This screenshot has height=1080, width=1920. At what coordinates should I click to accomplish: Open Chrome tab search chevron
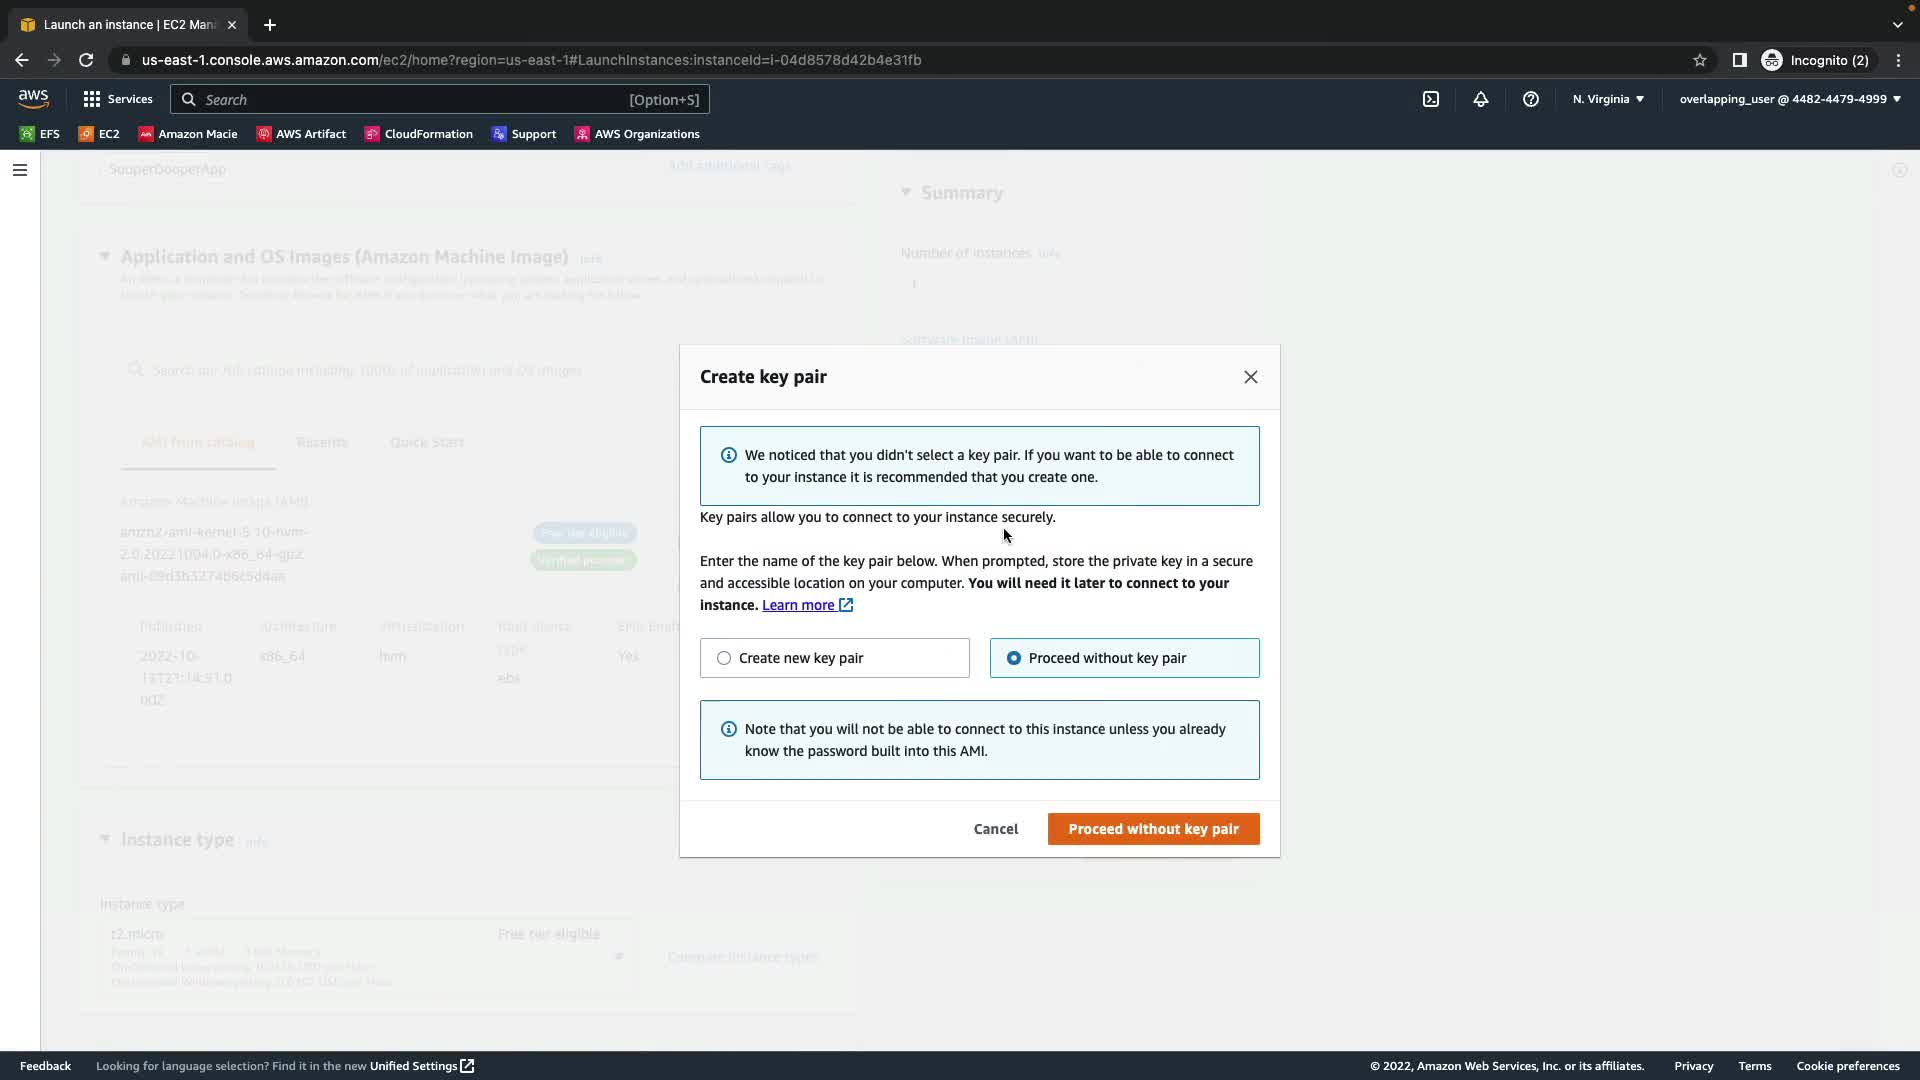click(1897, 25)
